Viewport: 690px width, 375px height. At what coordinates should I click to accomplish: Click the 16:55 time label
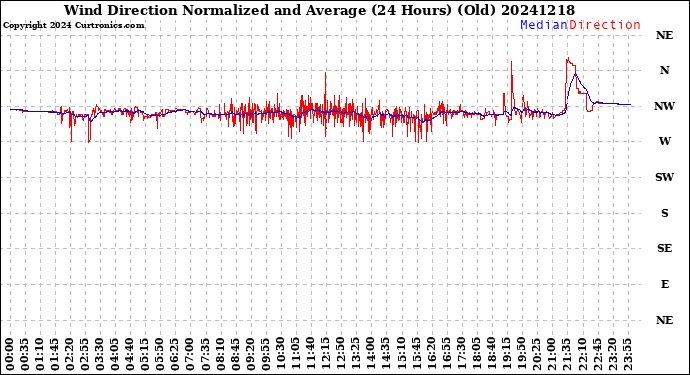(x=446, y=355)
